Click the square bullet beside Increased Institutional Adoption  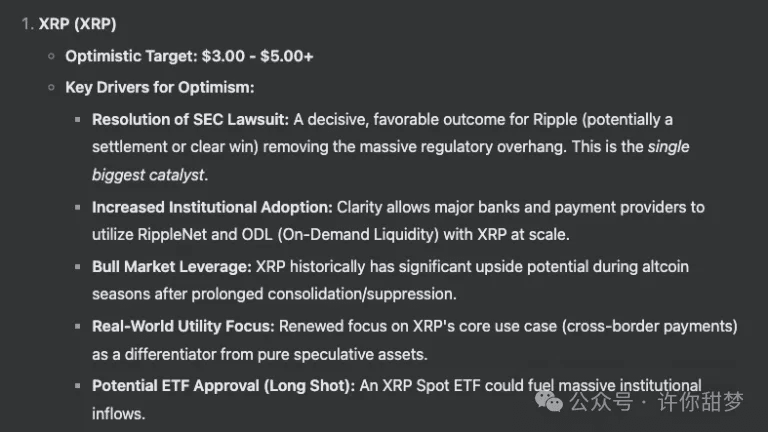77,207
